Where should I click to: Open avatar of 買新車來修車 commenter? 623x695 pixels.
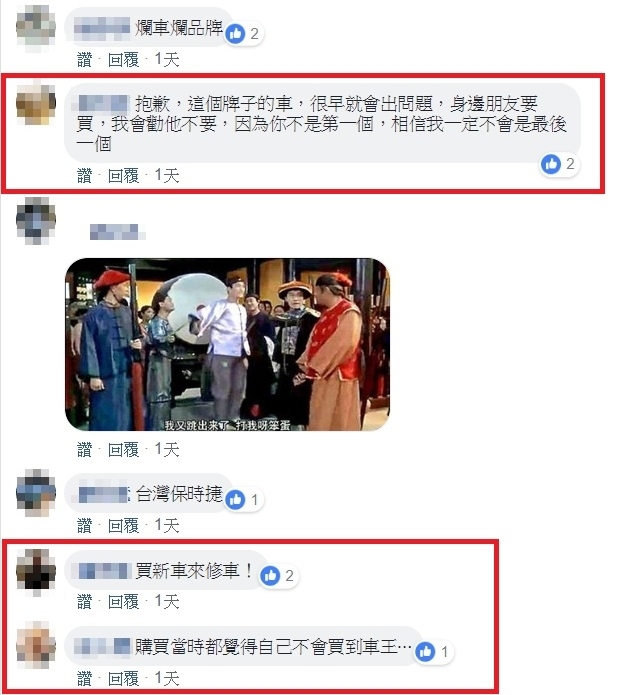tap(36, 572)
